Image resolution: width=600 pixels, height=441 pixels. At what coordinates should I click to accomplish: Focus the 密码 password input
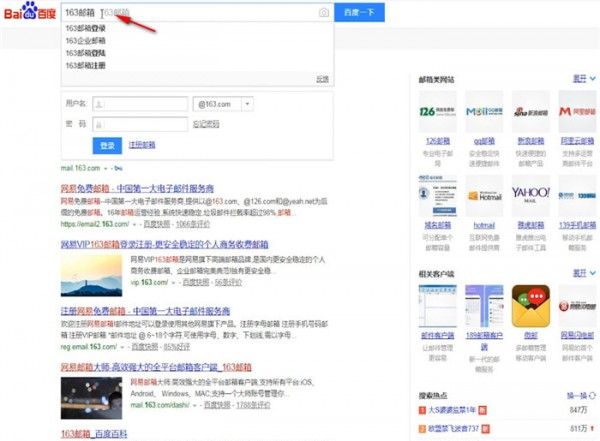(x=140, y=124)
